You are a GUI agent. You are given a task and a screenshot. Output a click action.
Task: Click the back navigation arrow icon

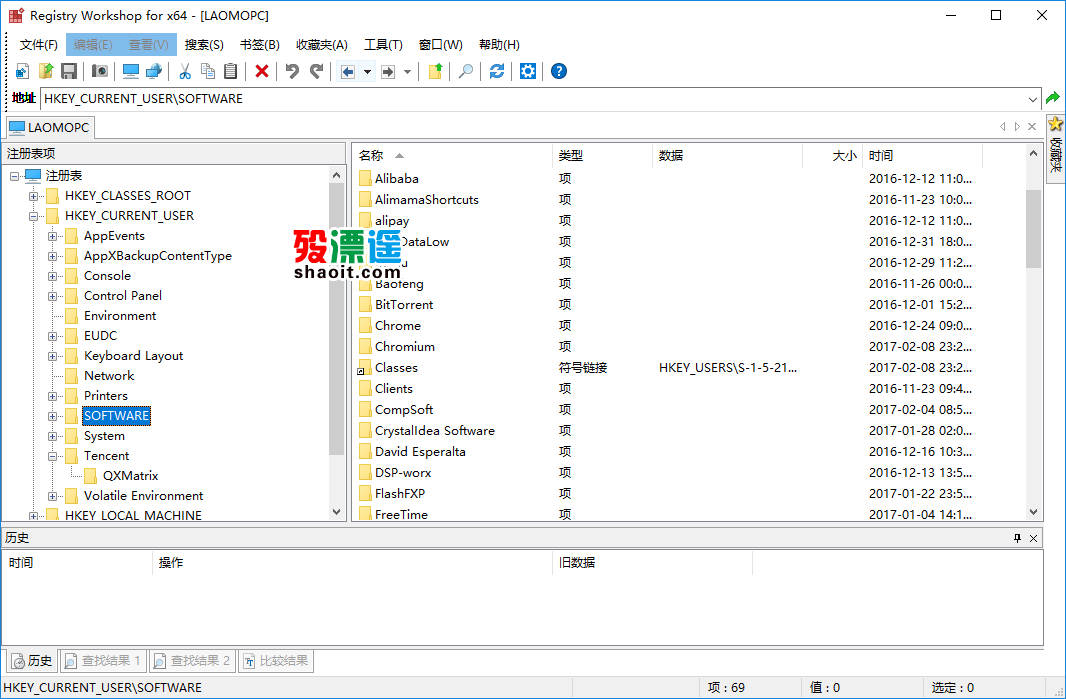pos(348,71)
